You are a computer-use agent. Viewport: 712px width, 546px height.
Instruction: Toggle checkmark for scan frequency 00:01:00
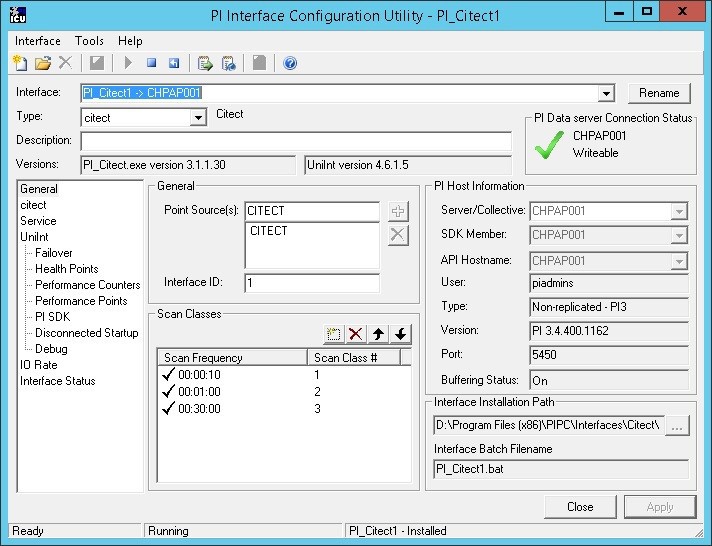pos(168,391)
